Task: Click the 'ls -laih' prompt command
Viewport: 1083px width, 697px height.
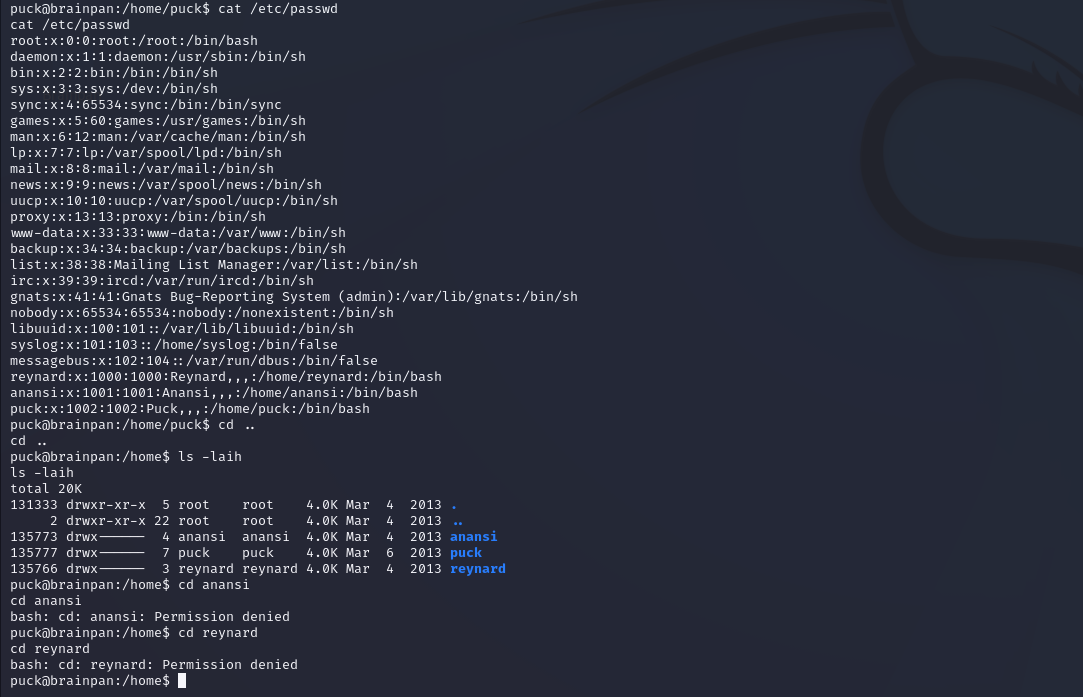Action: click(x=210, y=457)
